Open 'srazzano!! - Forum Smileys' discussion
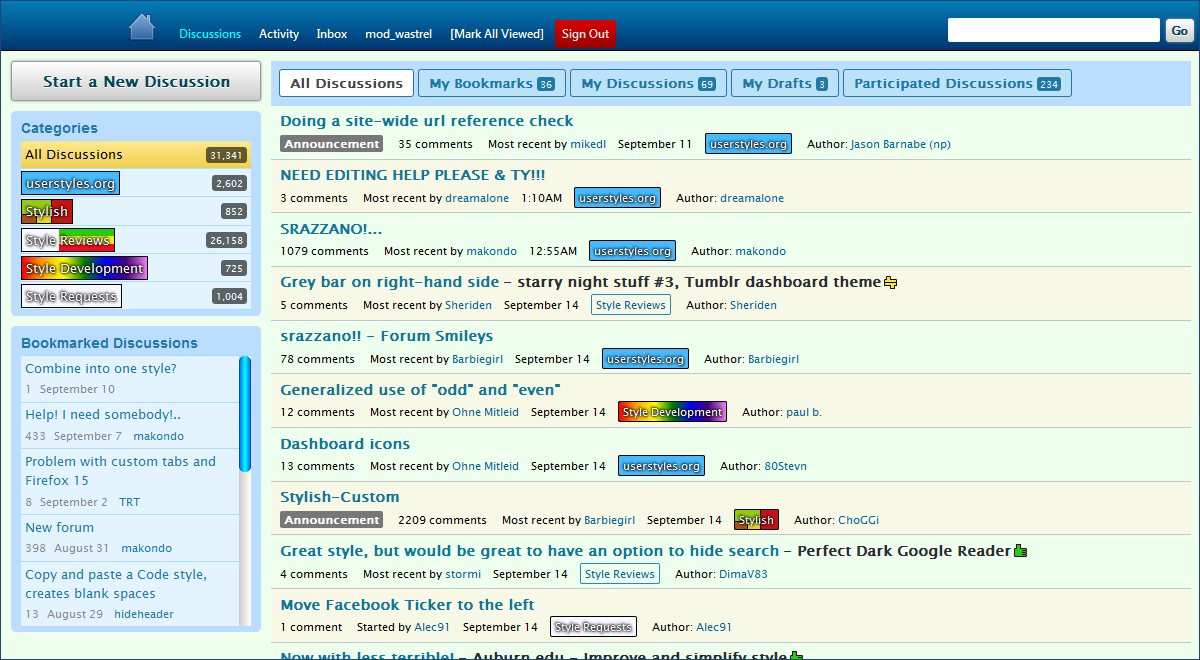Screen dimensions: 1200x660 pyautogui.click(x=386, y=336)
